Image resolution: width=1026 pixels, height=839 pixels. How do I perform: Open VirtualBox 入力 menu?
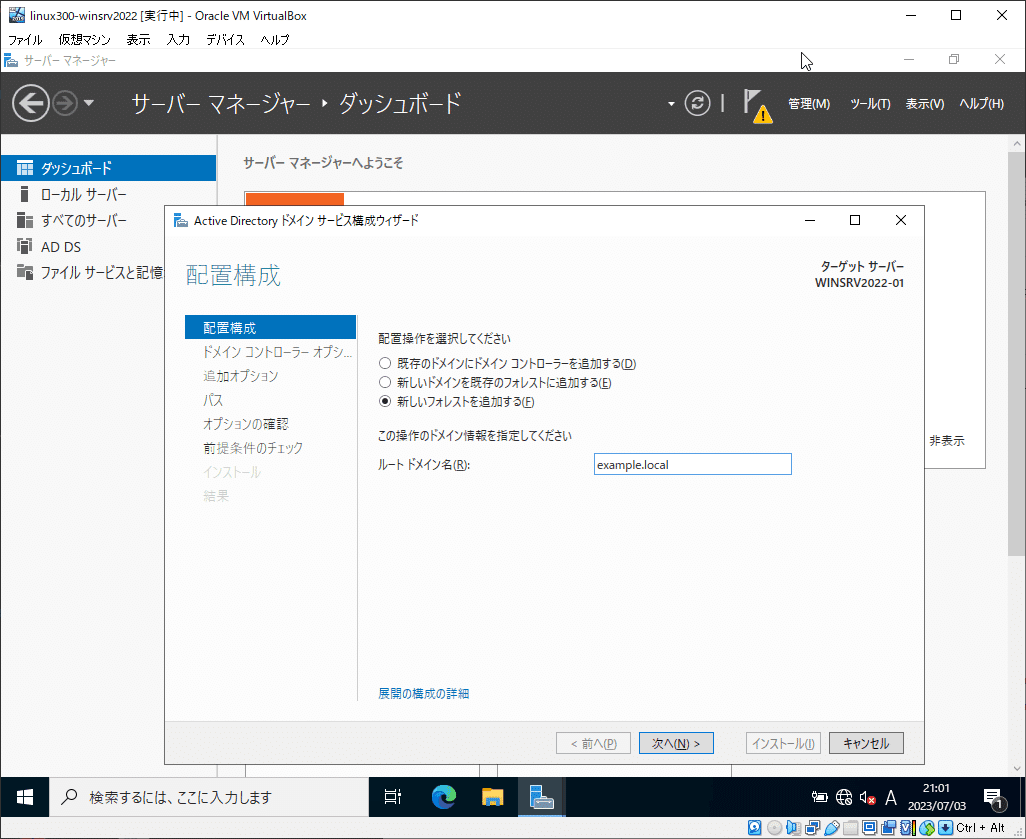click(178, 40)
